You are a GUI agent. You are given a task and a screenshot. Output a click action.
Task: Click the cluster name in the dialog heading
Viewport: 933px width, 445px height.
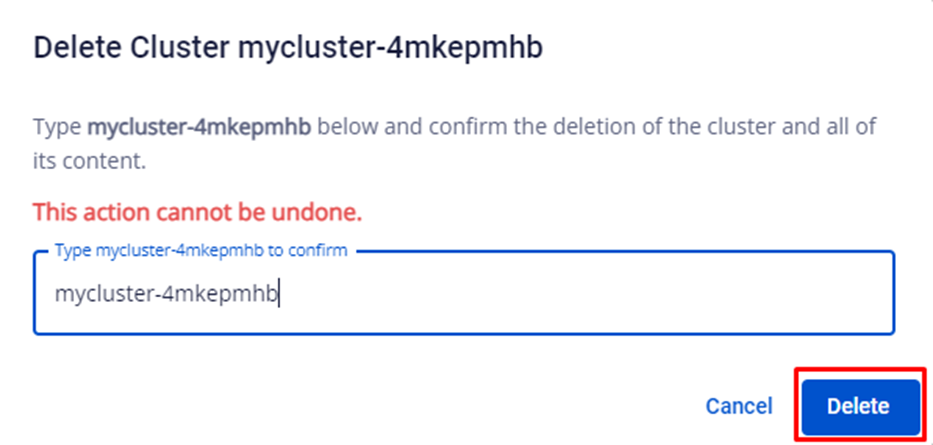tap(390, 47)
